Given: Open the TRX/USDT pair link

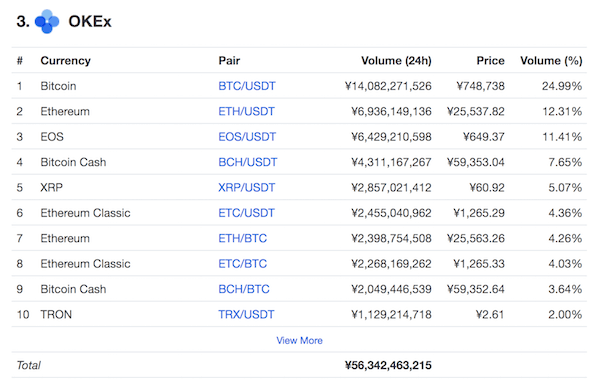Looking at the screenshot, I should click(246, 315).
